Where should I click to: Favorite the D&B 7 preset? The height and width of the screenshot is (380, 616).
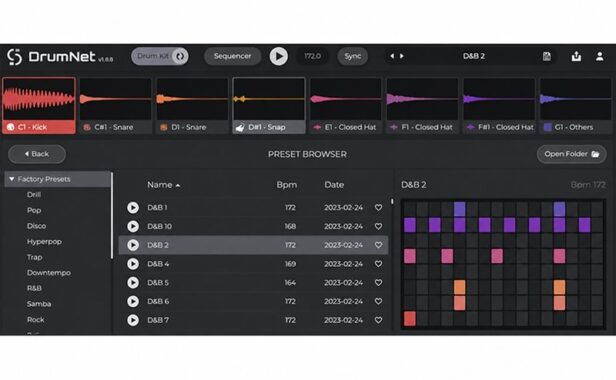[378, 320]
